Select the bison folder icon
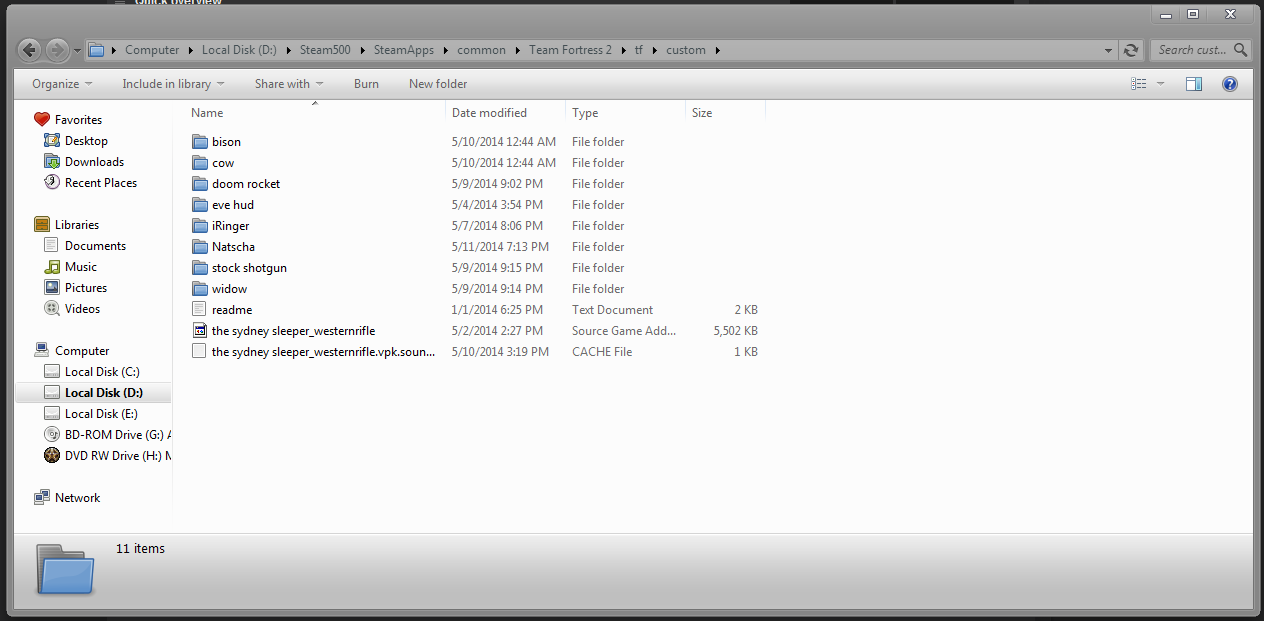 (x=199, y=142)
